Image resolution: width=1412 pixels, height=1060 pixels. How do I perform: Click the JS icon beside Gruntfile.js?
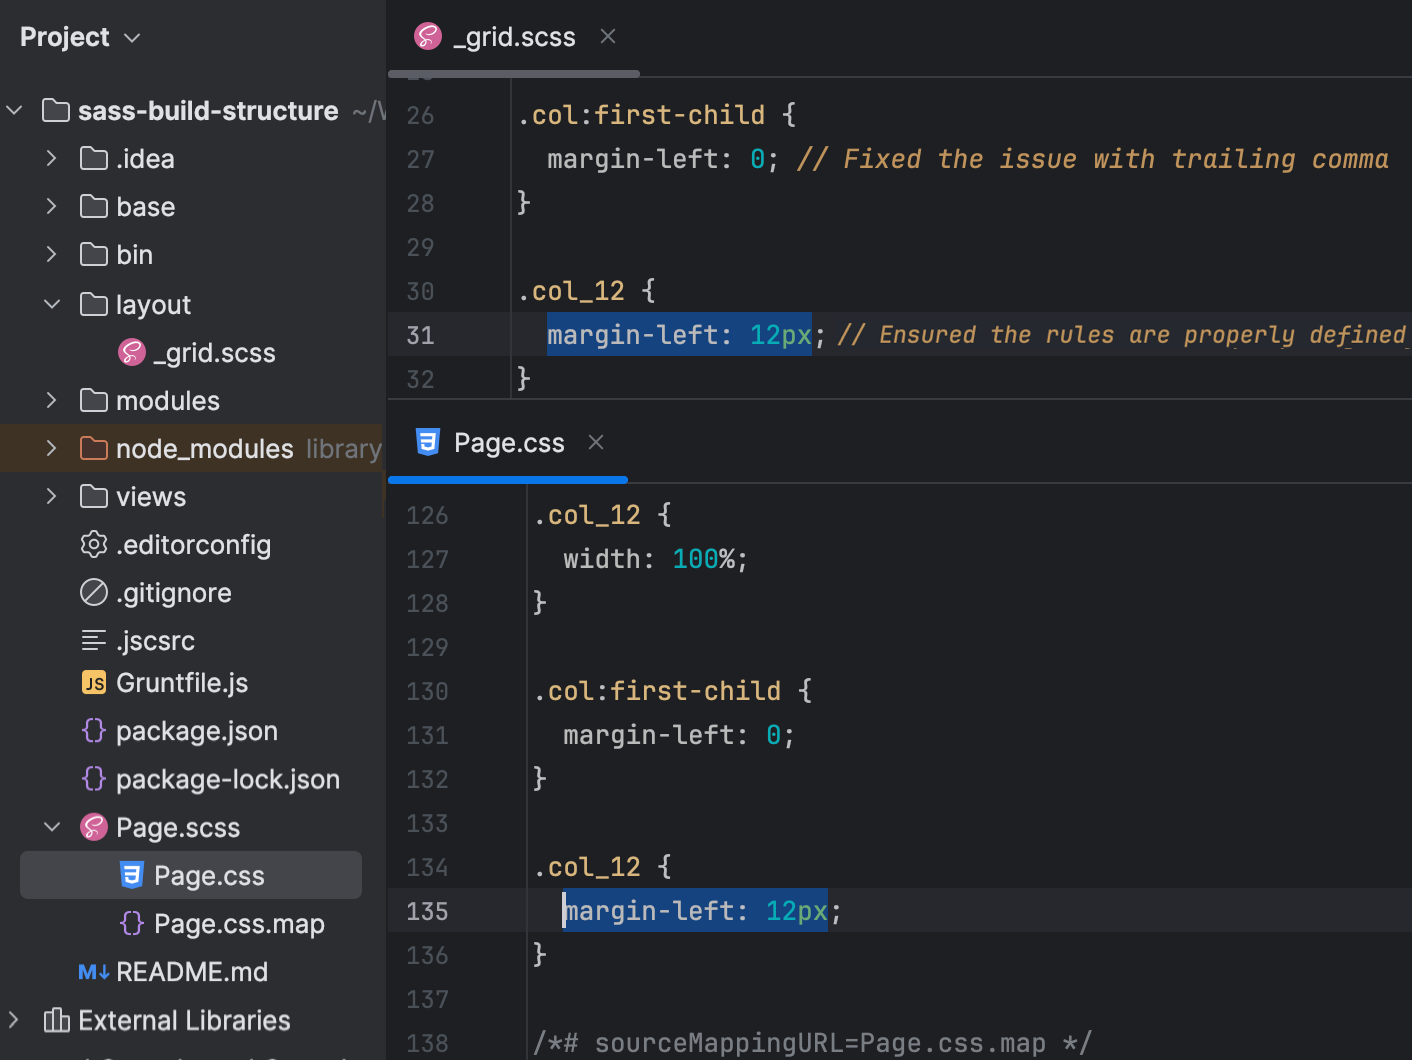[x=93, y=683]
